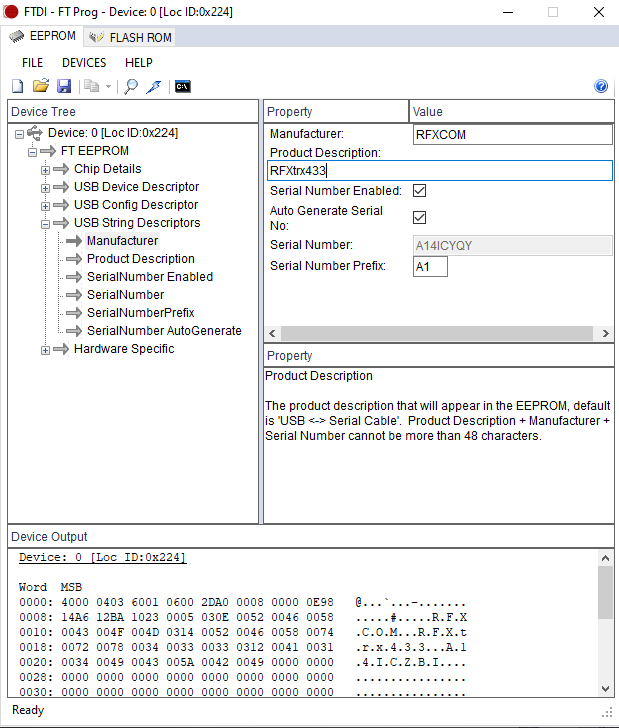Screen dimensions: 619x728
Task: Click the Program devices lightning icon
Action: click(x=154, y=86)
